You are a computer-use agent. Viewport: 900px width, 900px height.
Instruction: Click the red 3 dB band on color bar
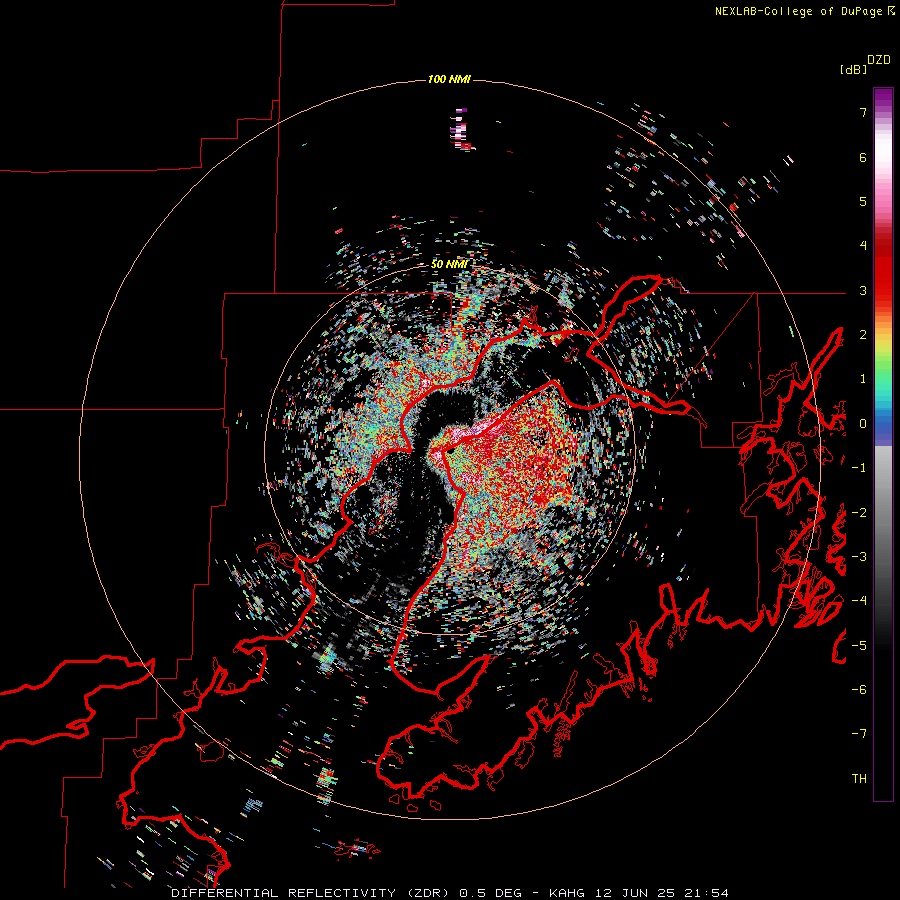883,290
